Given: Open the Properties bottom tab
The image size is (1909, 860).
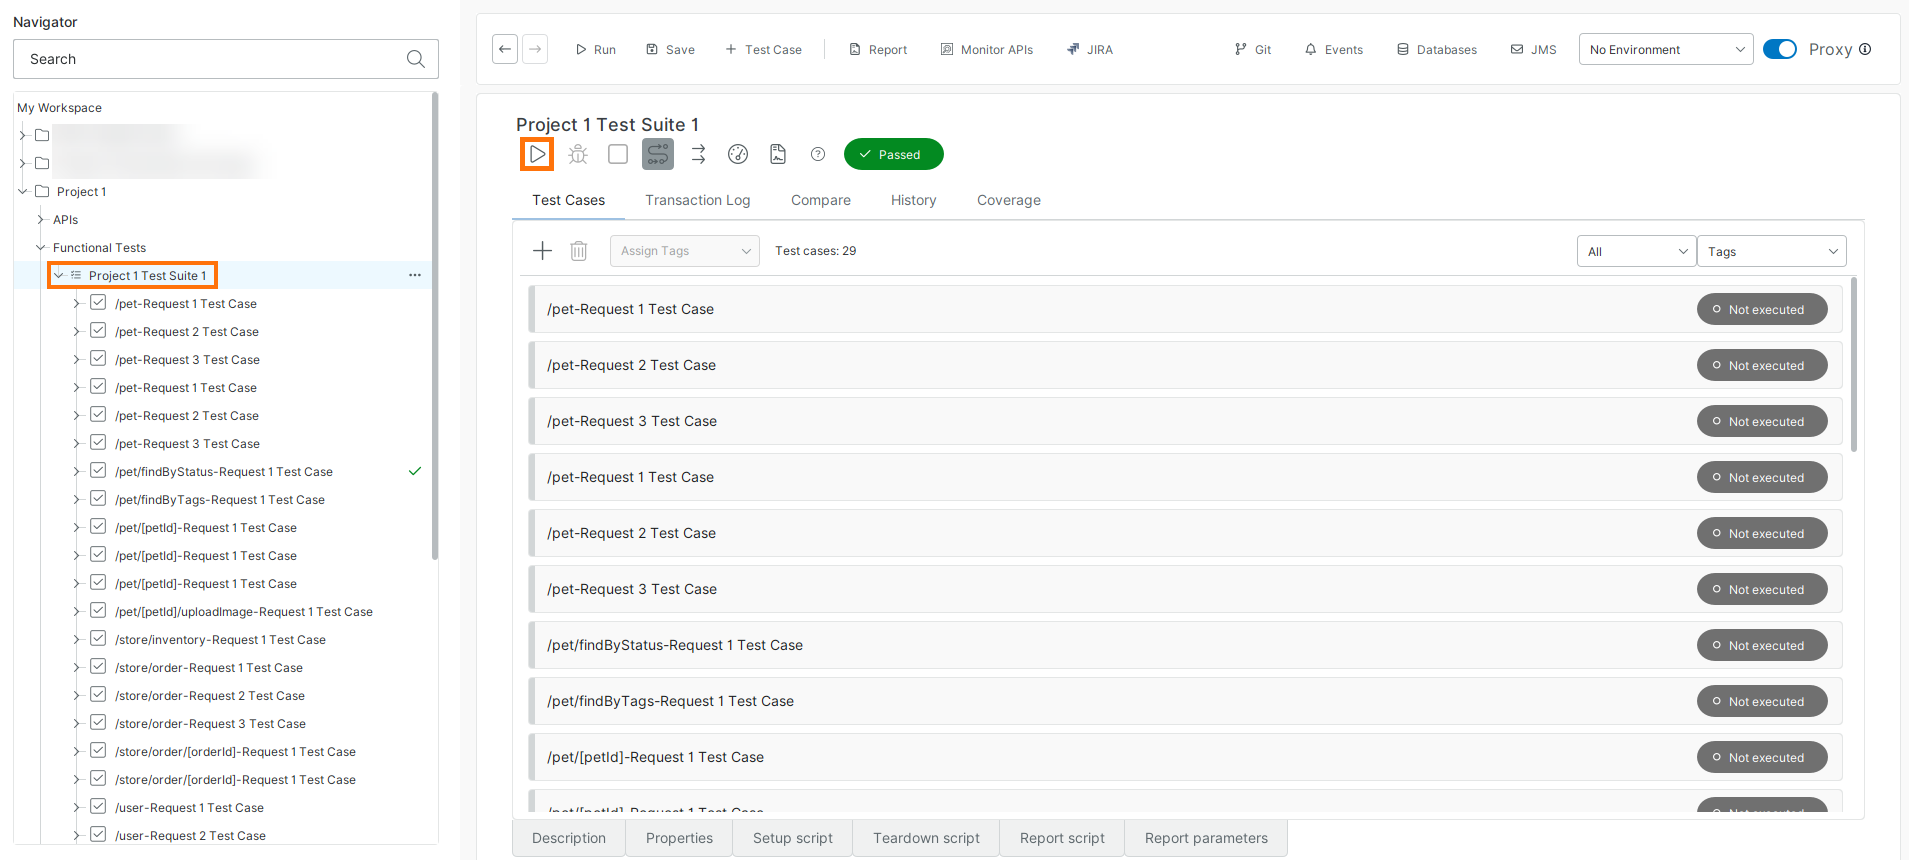Looking at the screenshot, I should point(679,838).
